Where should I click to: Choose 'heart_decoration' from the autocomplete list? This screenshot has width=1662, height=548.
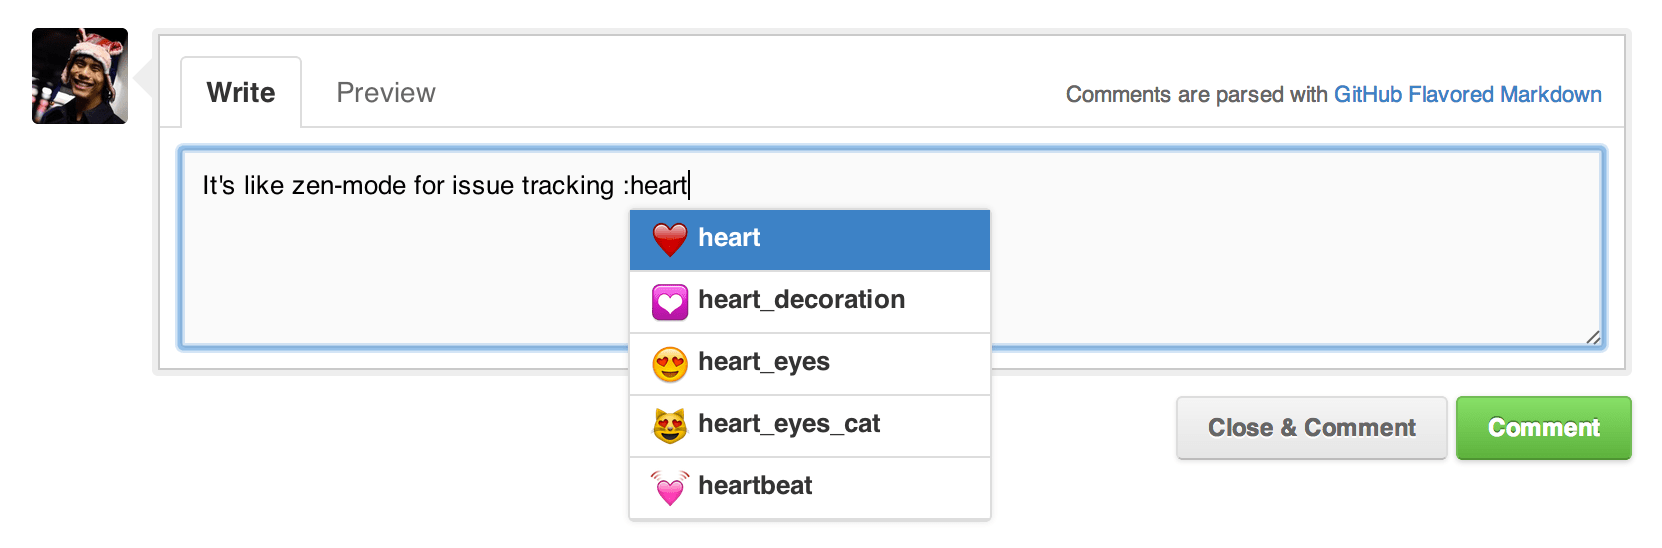tap(801, 300)
